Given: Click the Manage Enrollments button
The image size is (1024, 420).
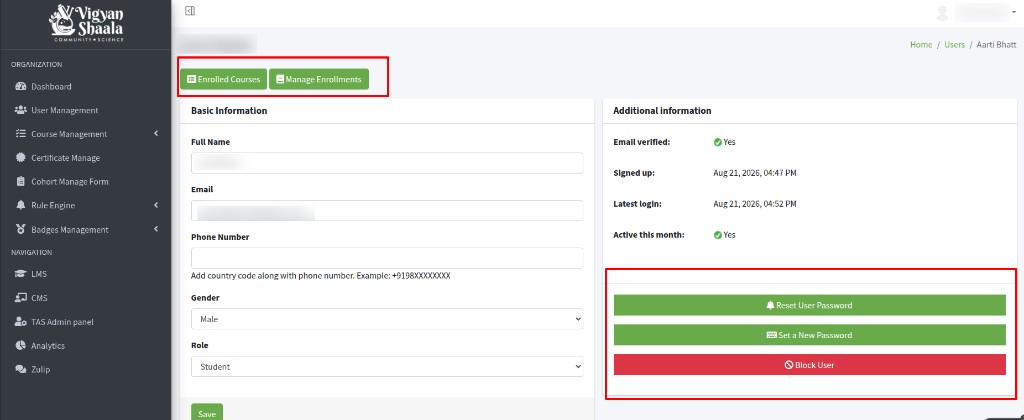Looking at the screenshot, I should [319, 79].
